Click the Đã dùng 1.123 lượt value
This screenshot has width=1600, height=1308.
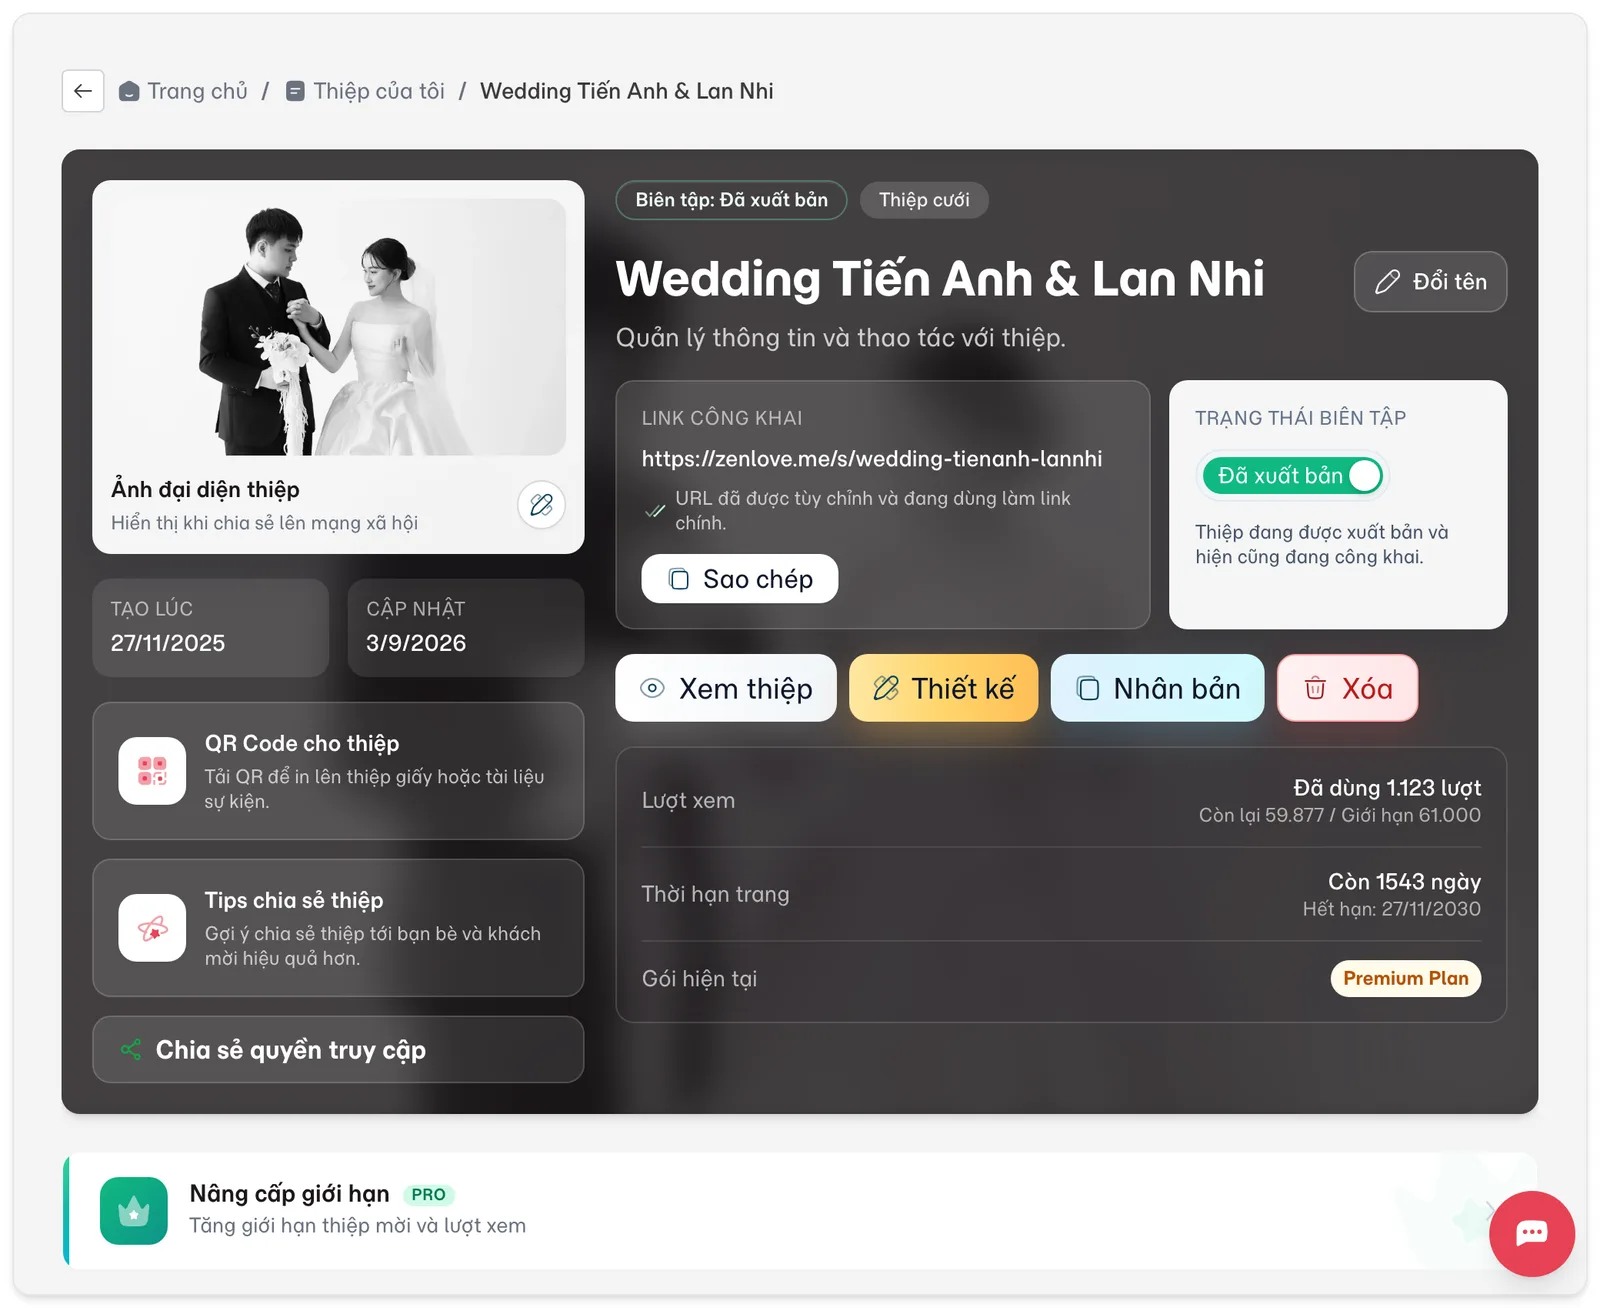click(x=1387, y=788)
